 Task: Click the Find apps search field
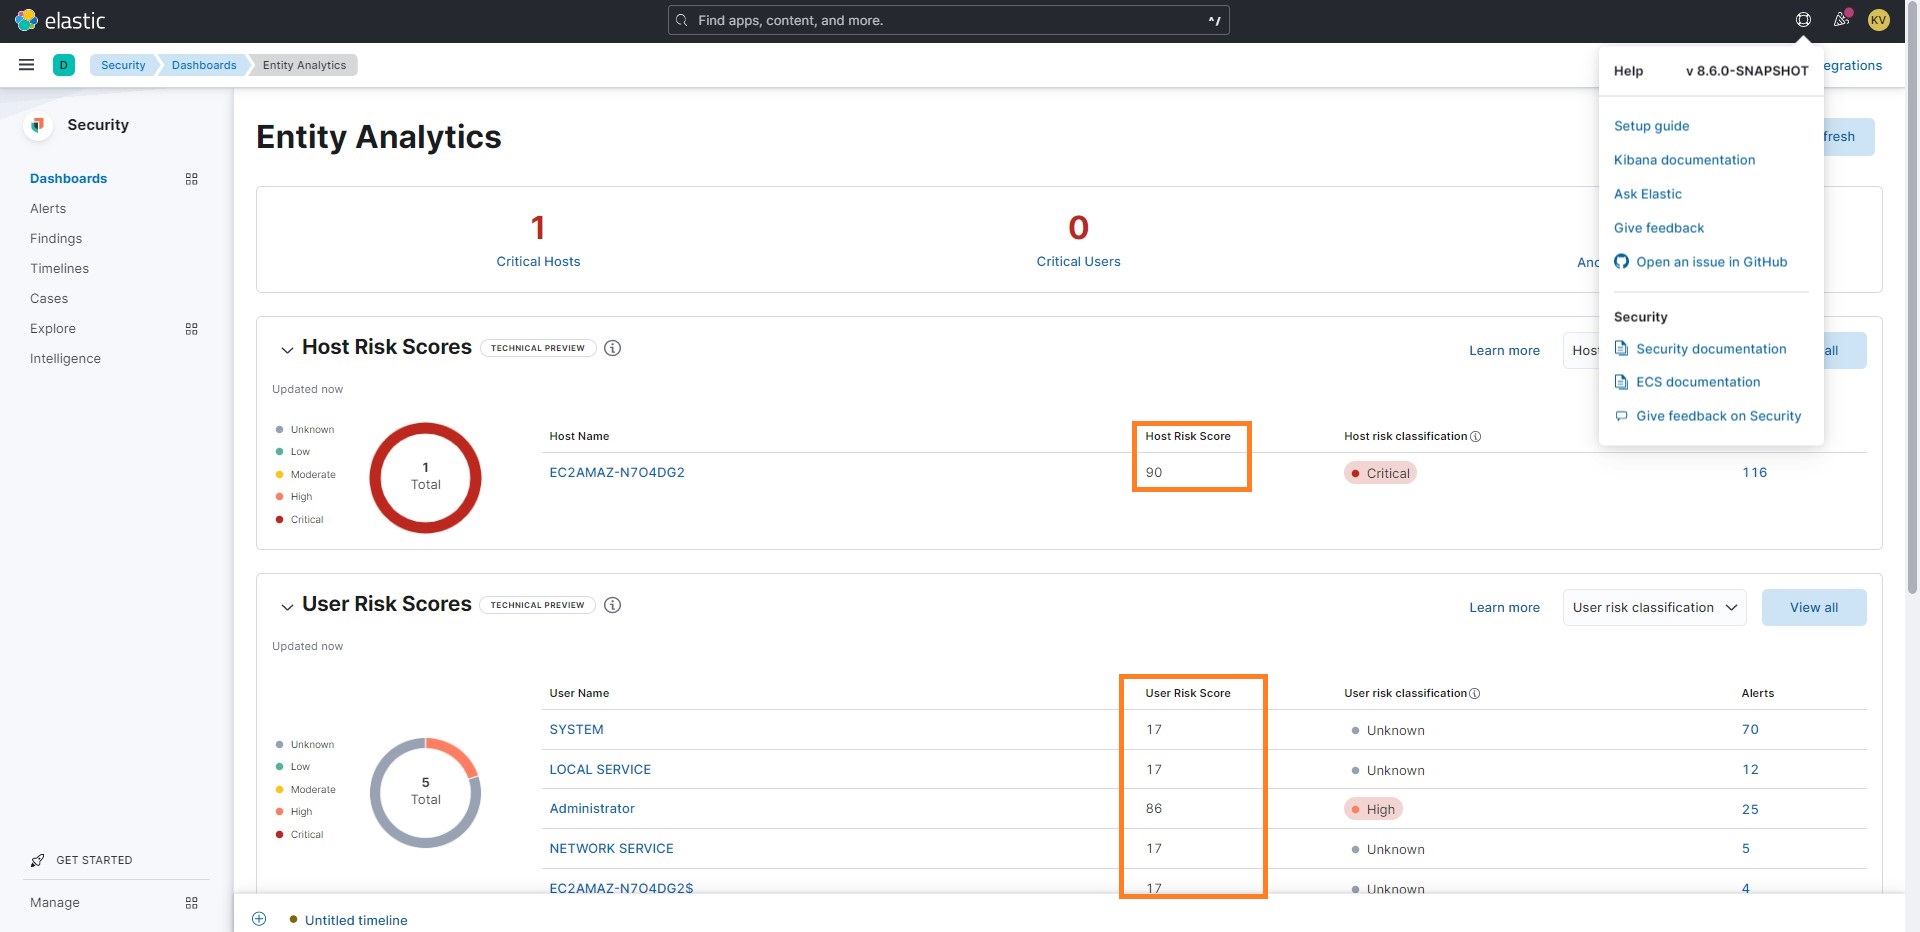click(948, 20)
